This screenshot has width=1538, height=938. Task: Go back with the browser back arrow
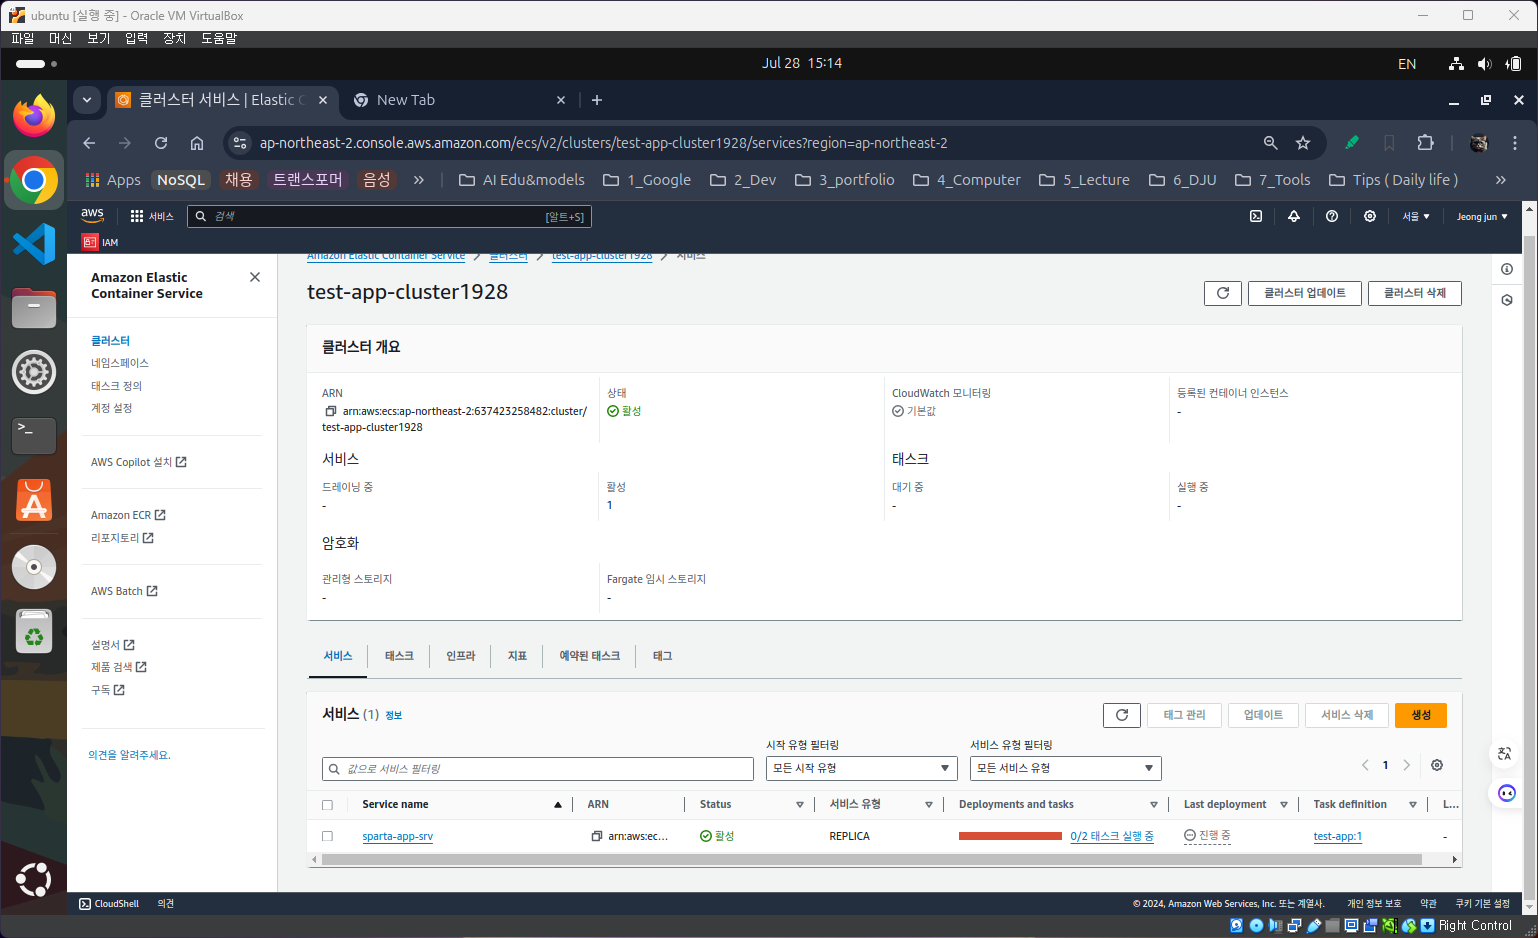[89, 143]
